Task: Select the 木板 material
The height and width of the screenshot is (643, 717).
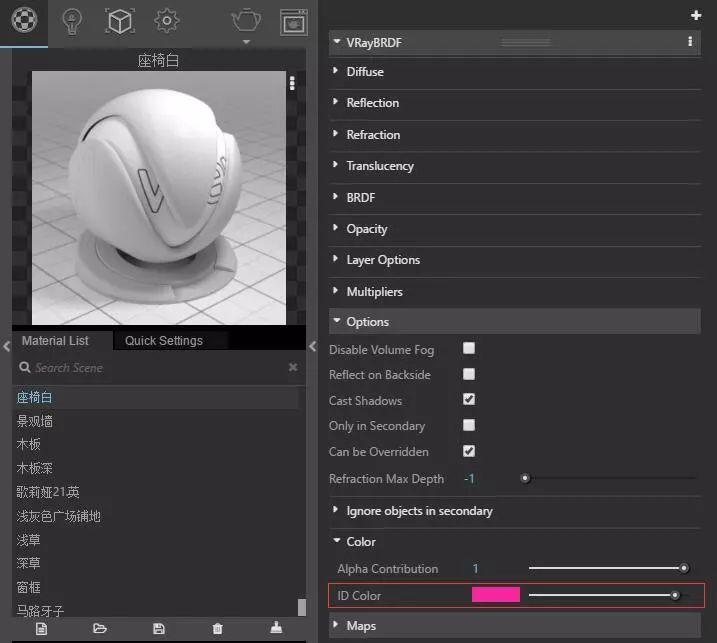Action: click(x=28, y=444)
